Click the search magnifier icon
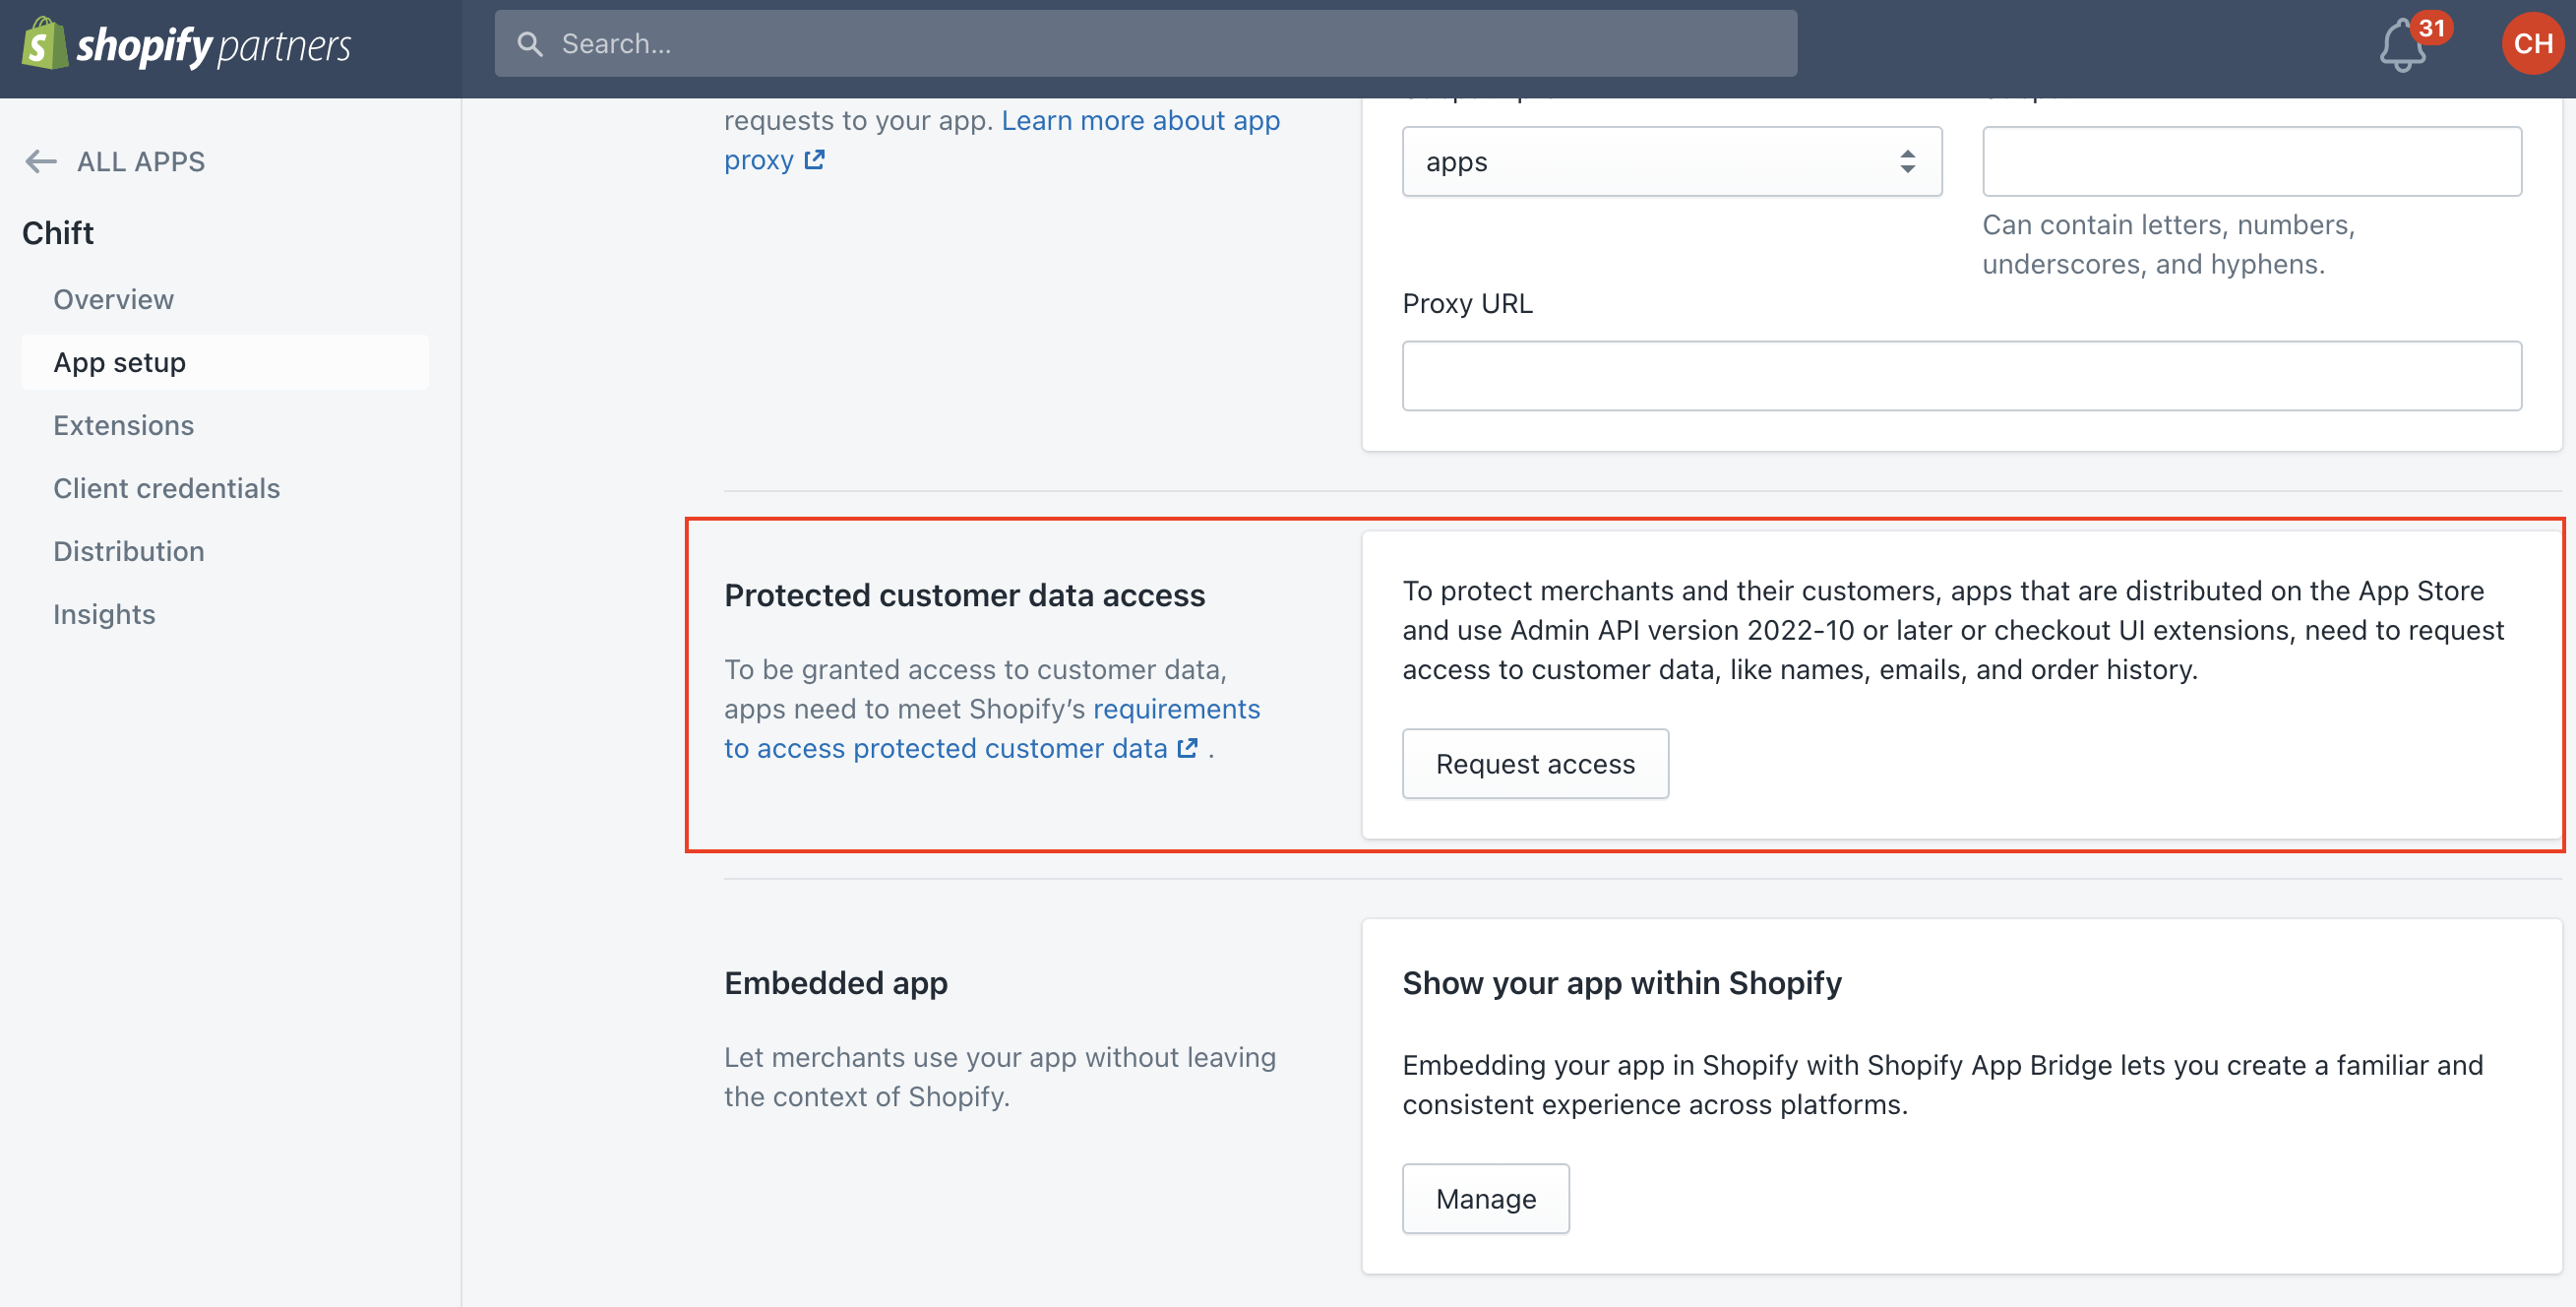Screen dimensions: 2576x1307 (x=529, y=44)
